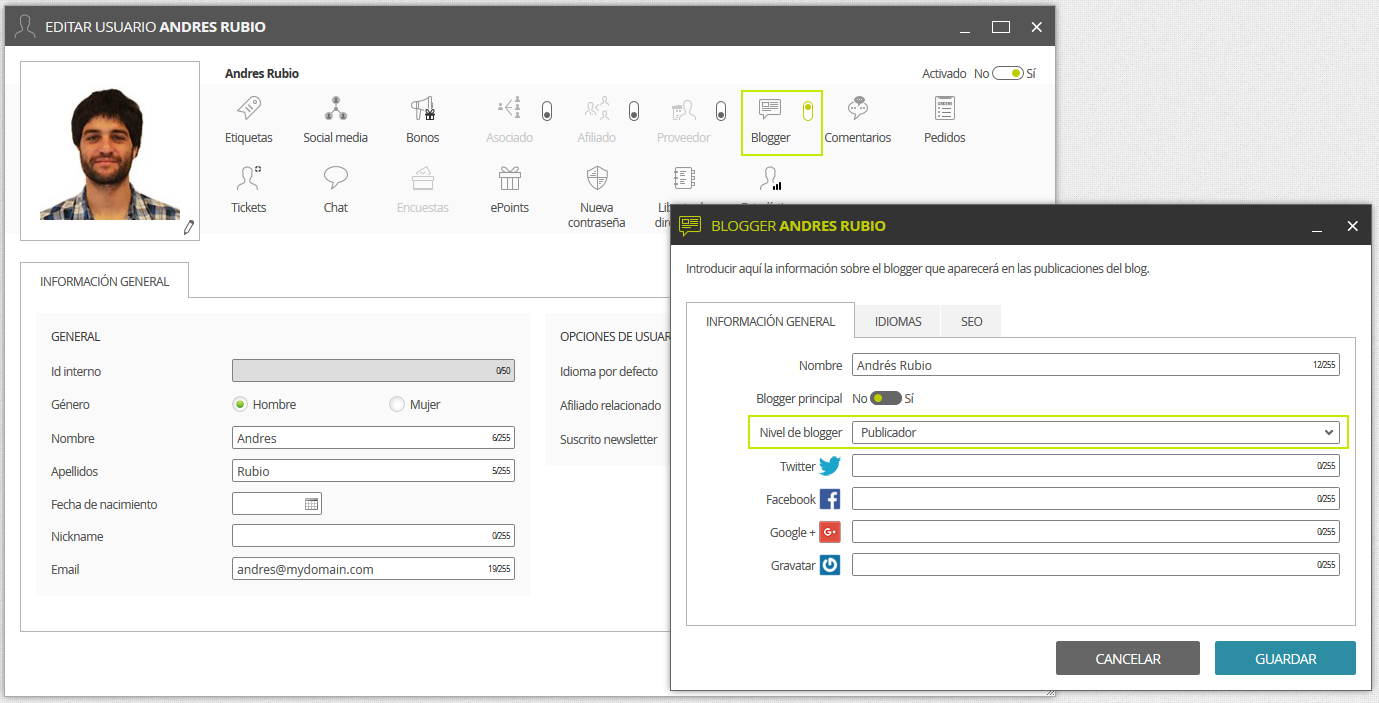Viewport: 1379px width, 703px height.
Task: Toggle the Proveedor switch
Action: point(721,111)
